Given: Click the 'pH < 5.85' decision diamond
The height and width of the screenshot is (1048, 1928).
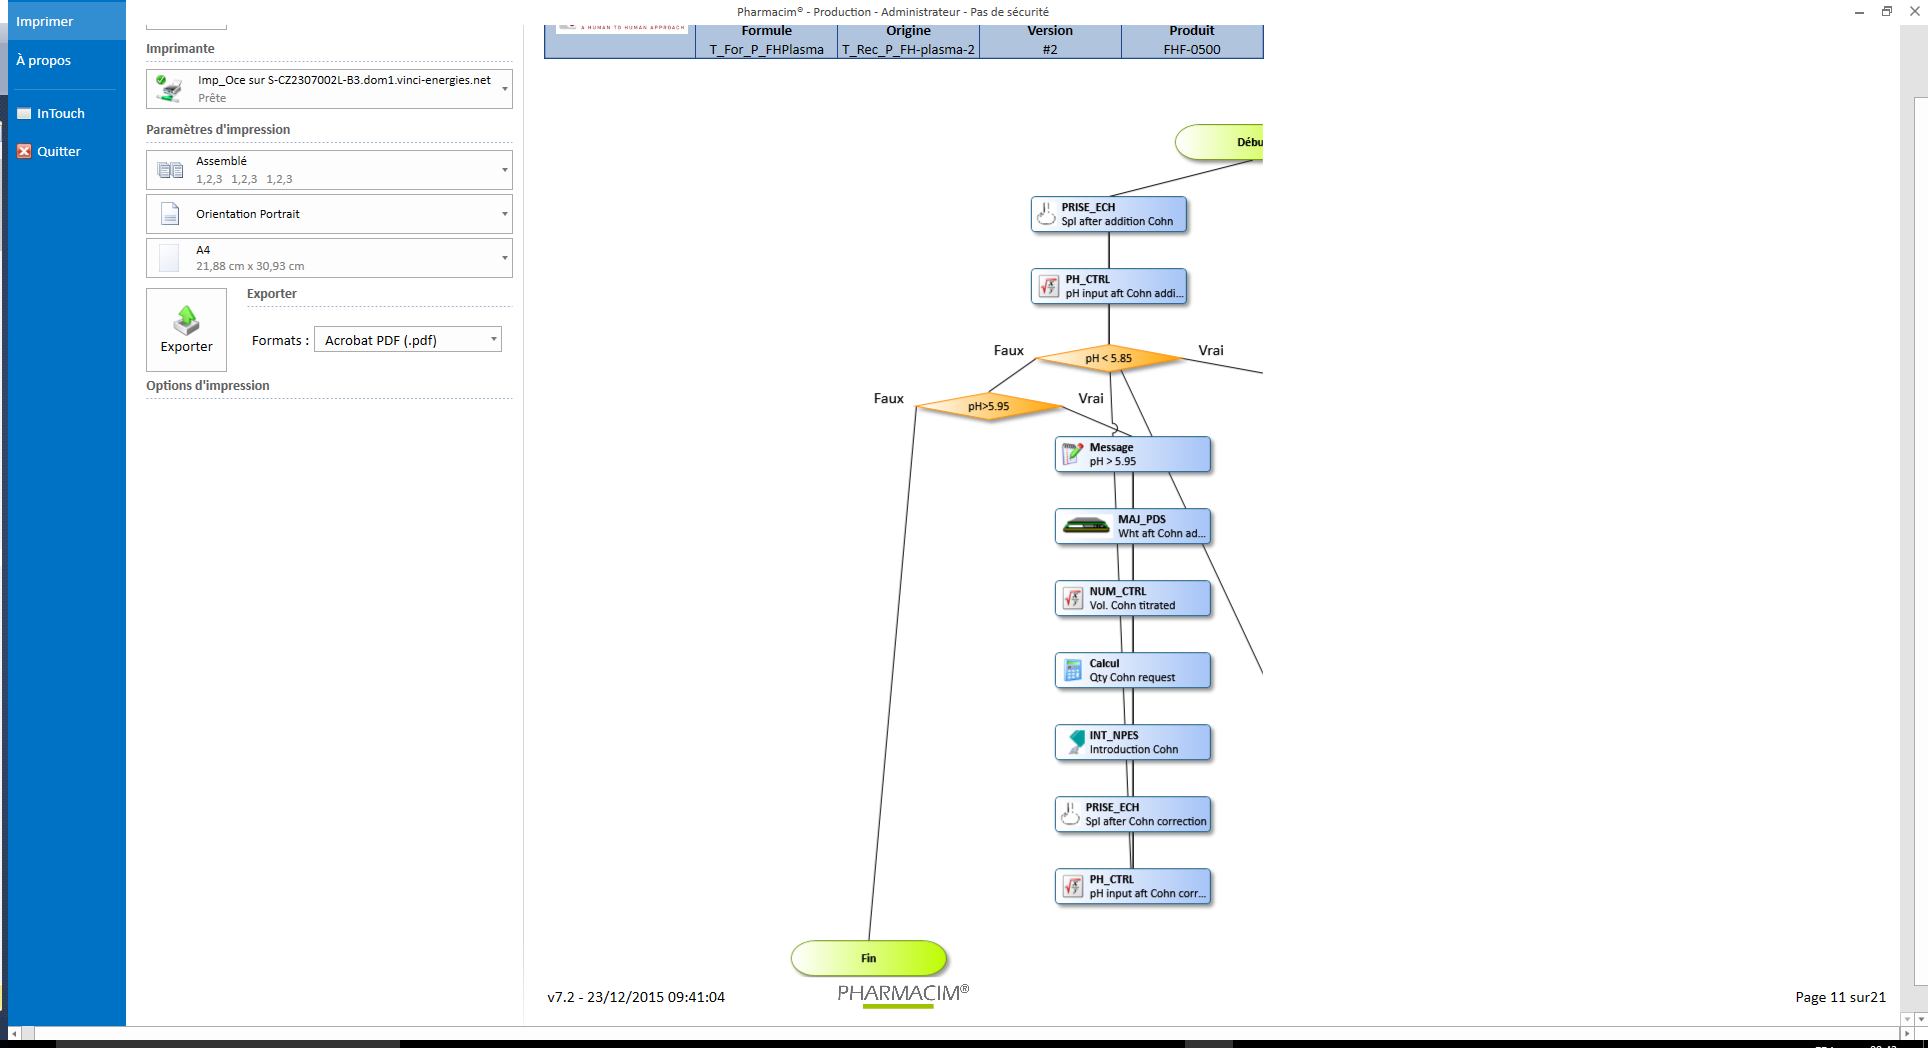Looking at the screenshot, I should pyautogui.click(x=1109, y=358).
